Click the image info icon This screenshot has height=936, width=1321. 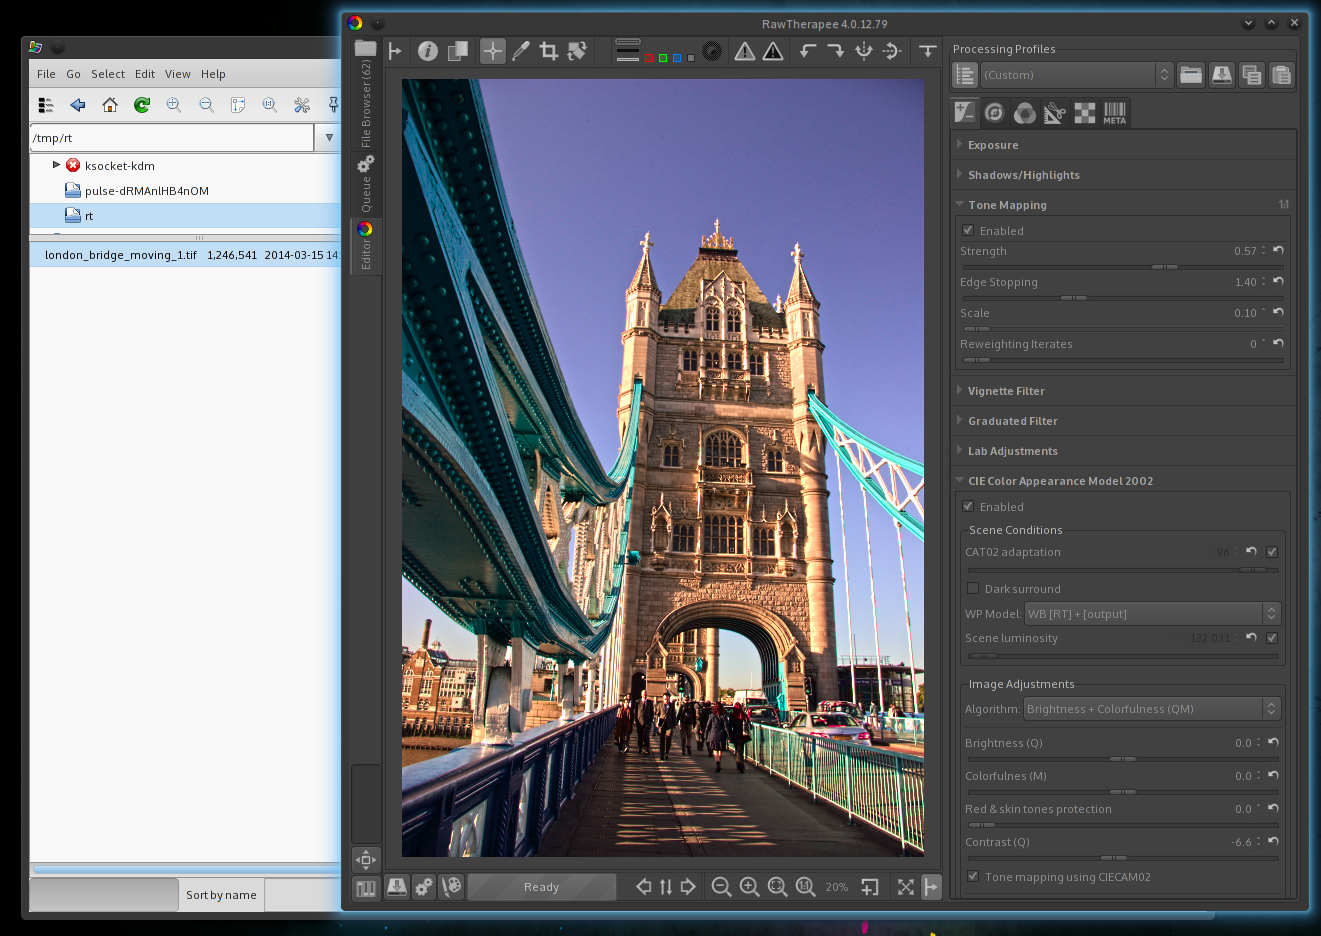pos(427,51)
